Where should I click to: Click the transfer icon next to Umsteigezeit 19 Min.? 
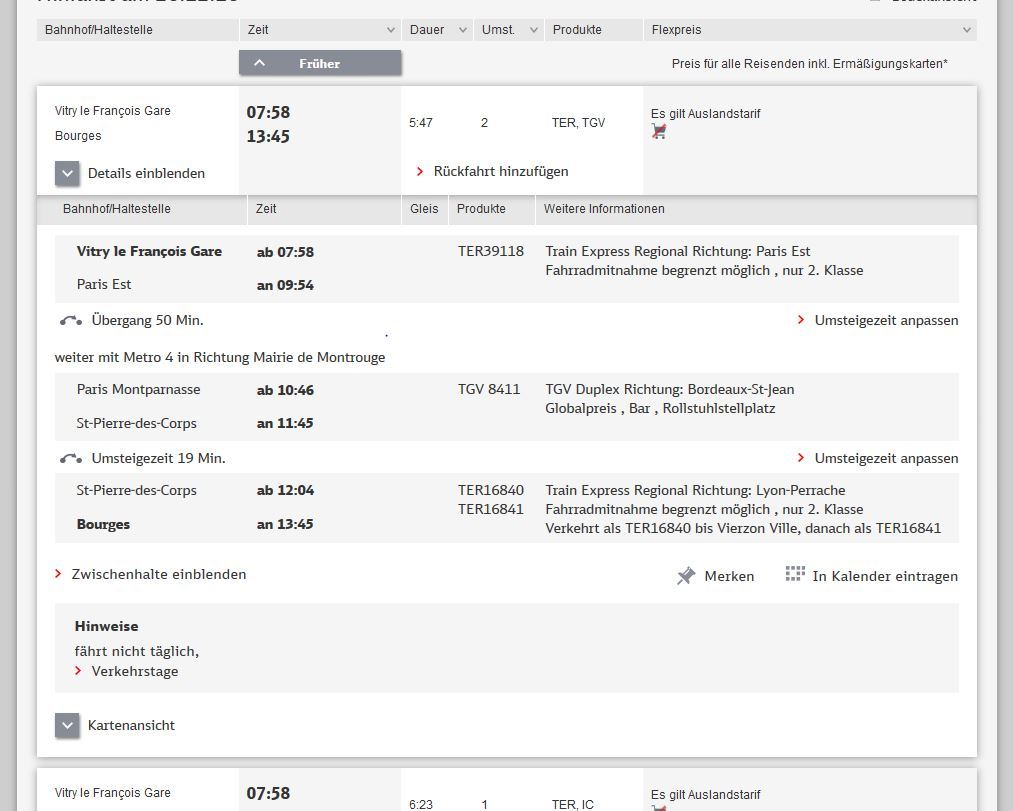point(70,459)
